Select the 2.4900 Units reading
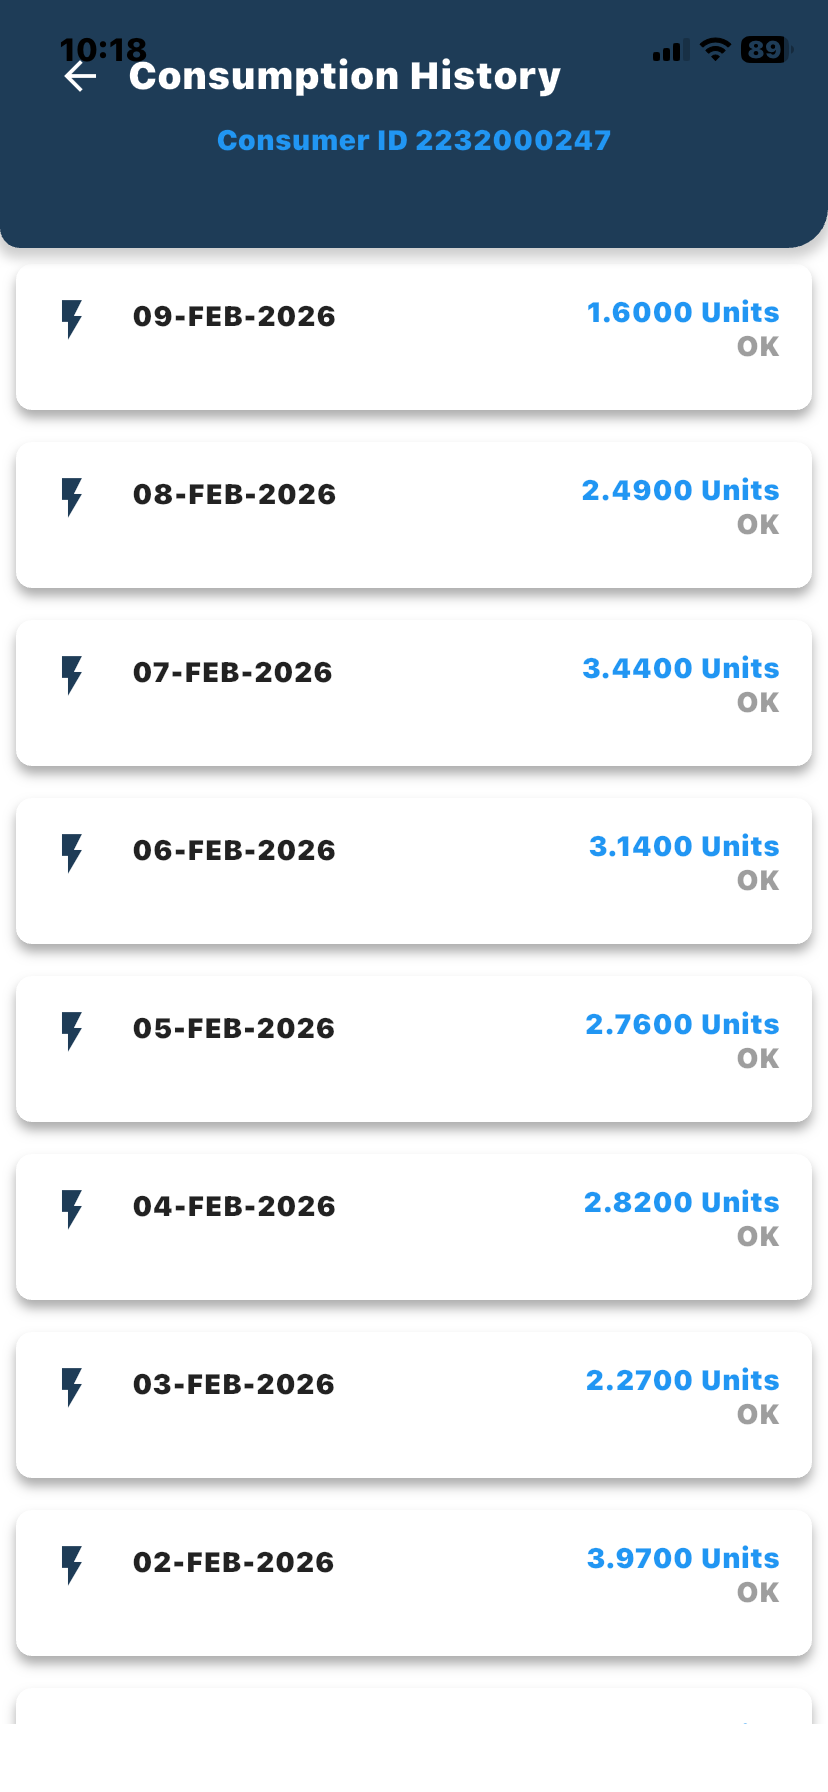 pyautogui.click(x=680, y=490)
